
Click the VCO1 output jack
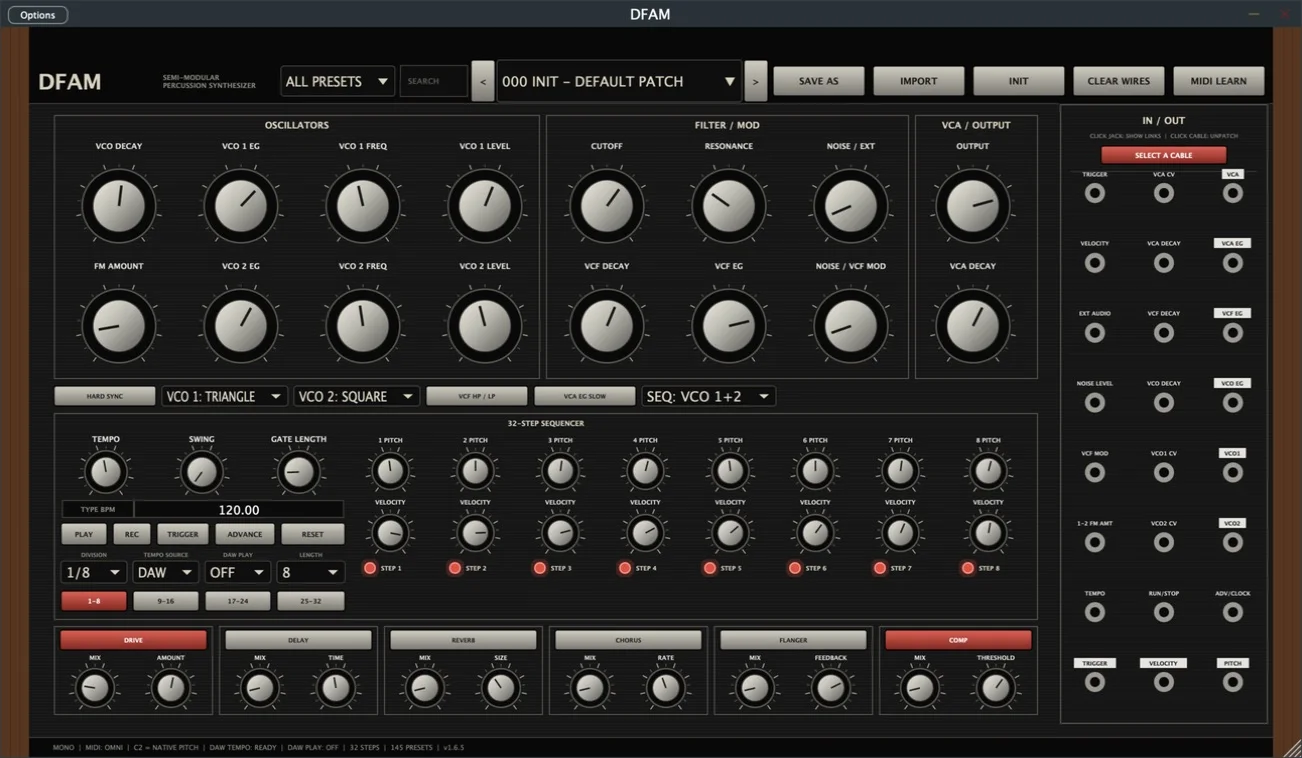pos(1233,473)
